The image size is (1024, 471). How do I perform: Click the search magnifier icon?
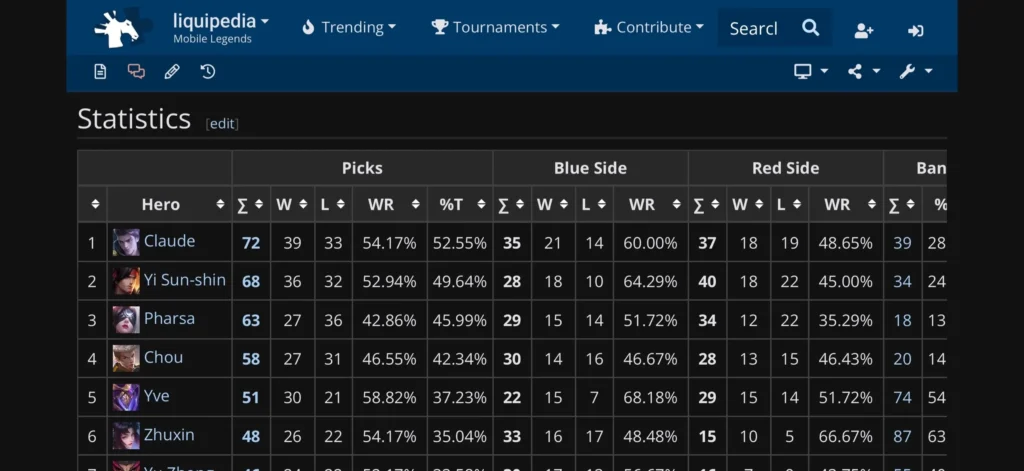point(811,28)
